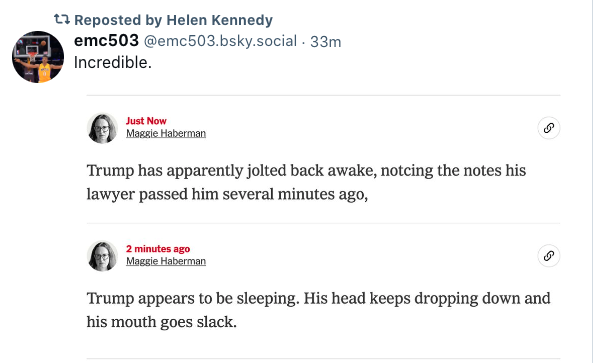594x363 pixels.
Task: Click divider line below 'Incredible.' text
Action: (323, 95)
